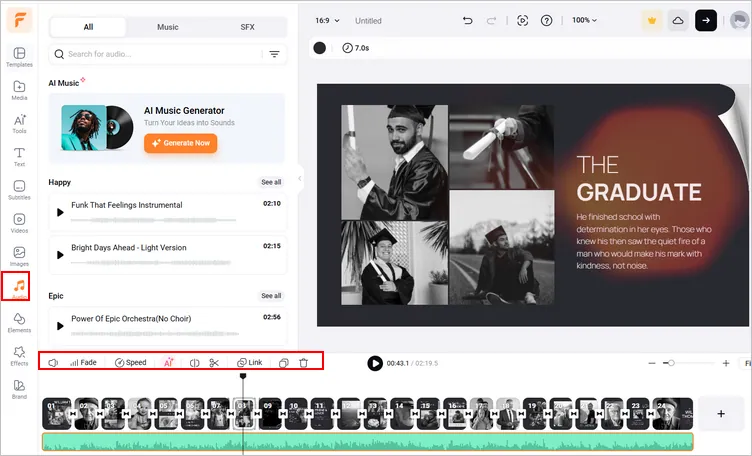Open the 100% zoom dropdown
This screenshot has width=752, height=456.
584,20
